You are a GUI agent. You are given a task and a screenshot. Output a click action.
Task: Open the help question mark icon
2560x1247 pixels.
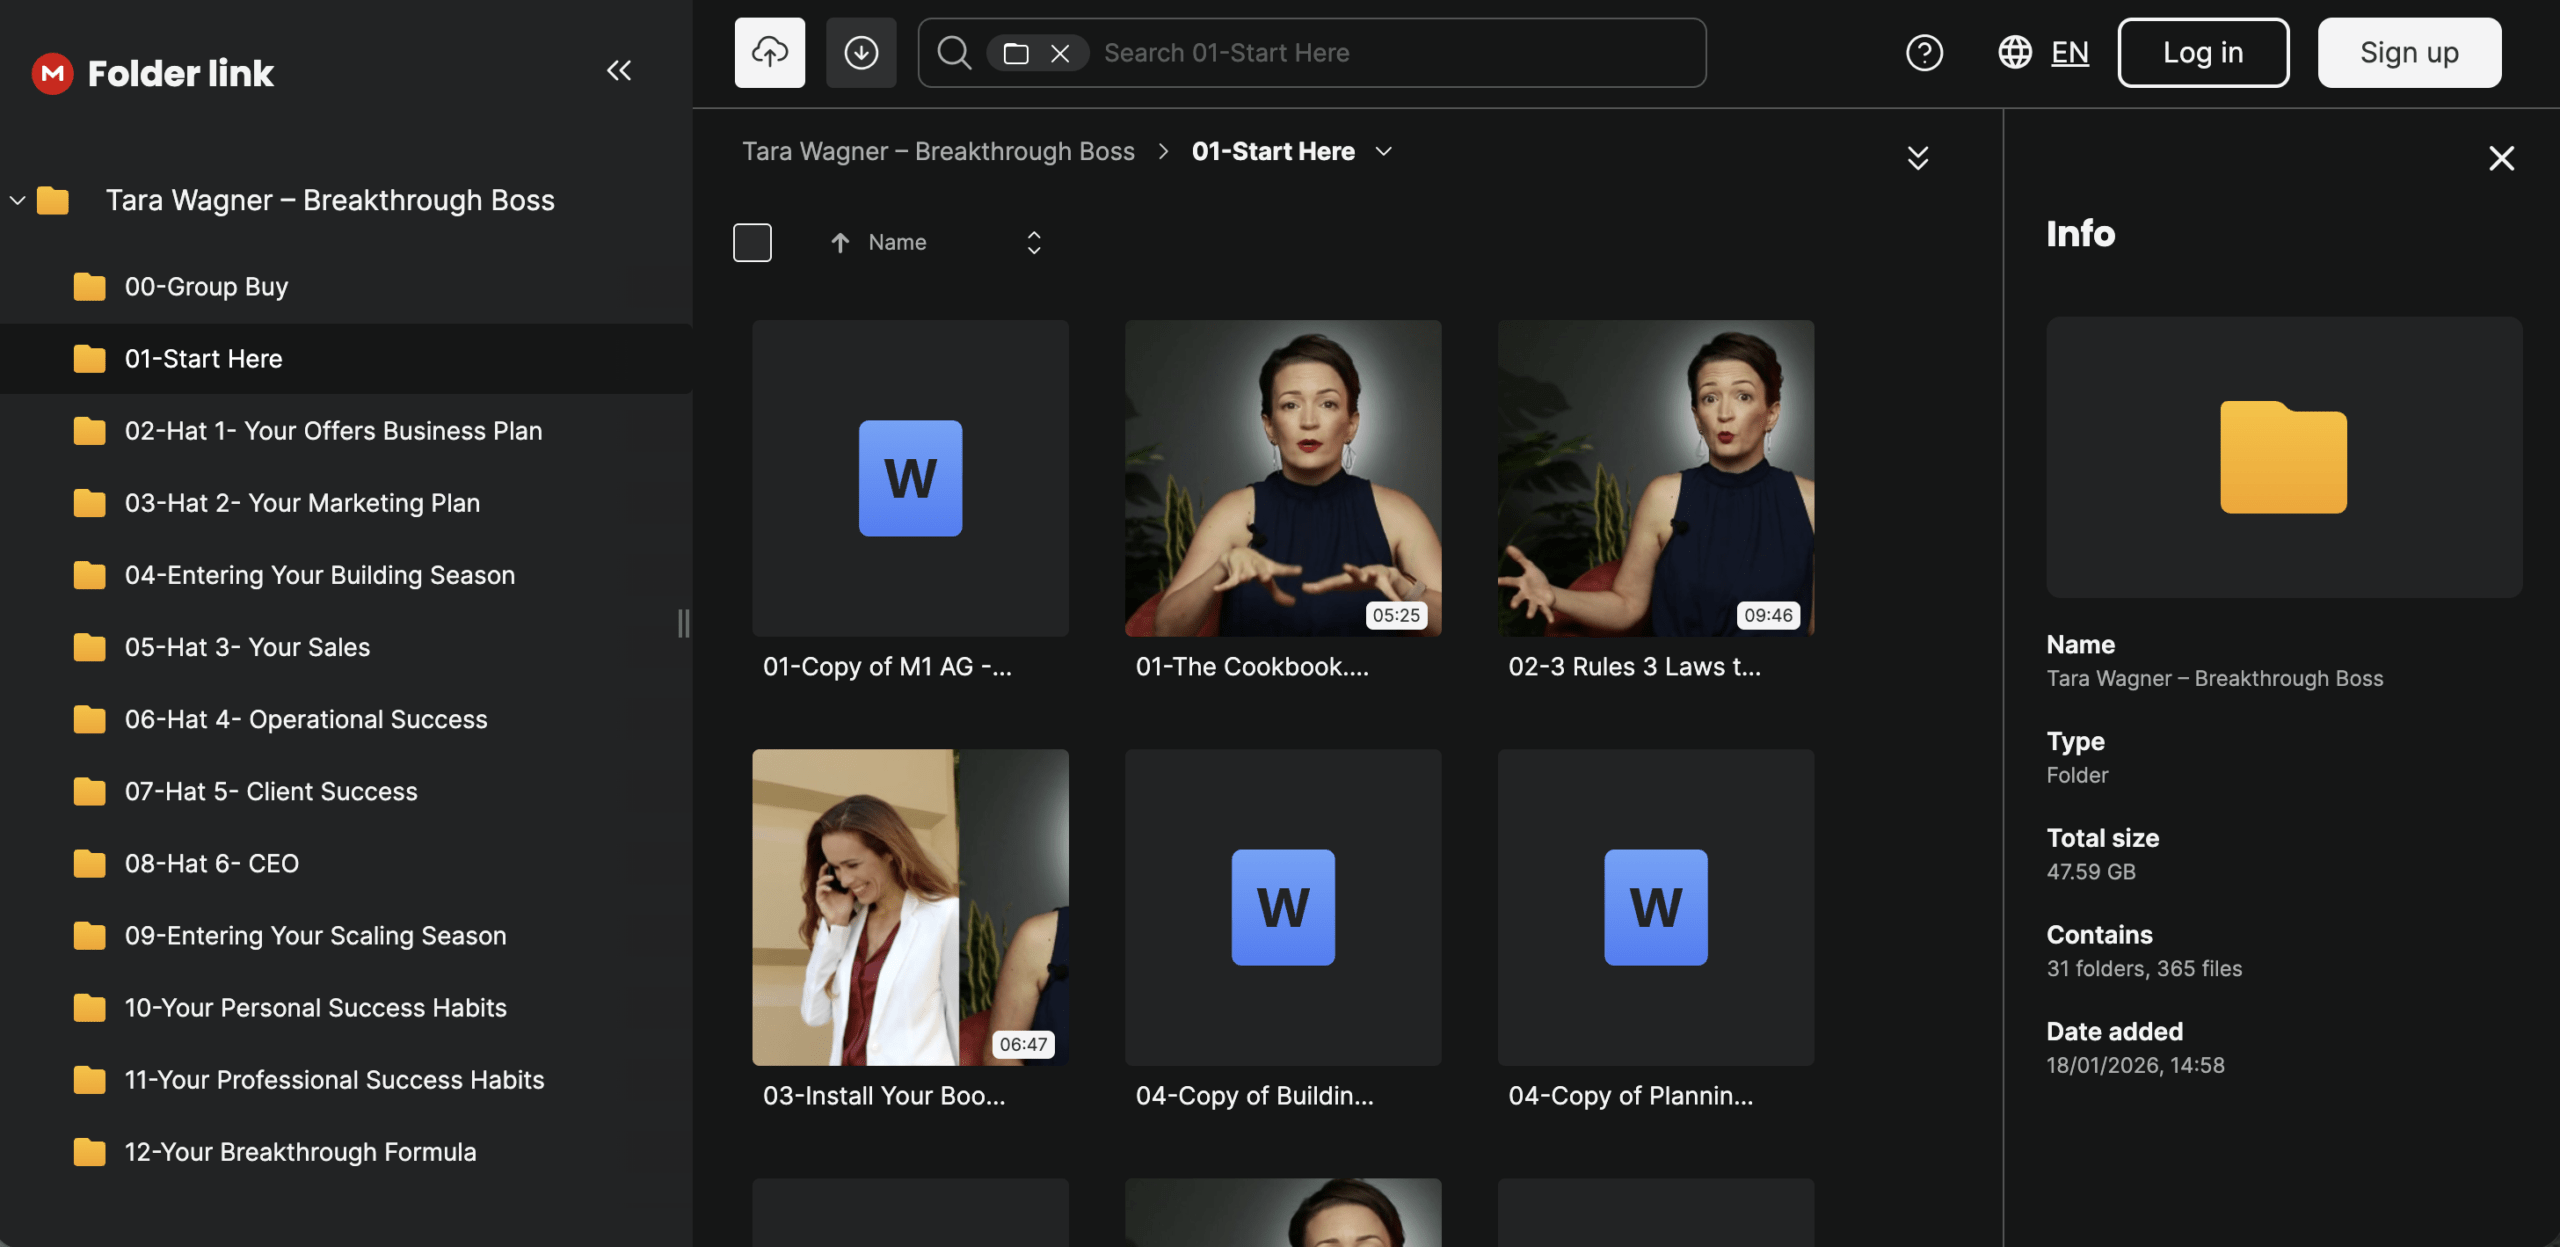(1923, 52)
